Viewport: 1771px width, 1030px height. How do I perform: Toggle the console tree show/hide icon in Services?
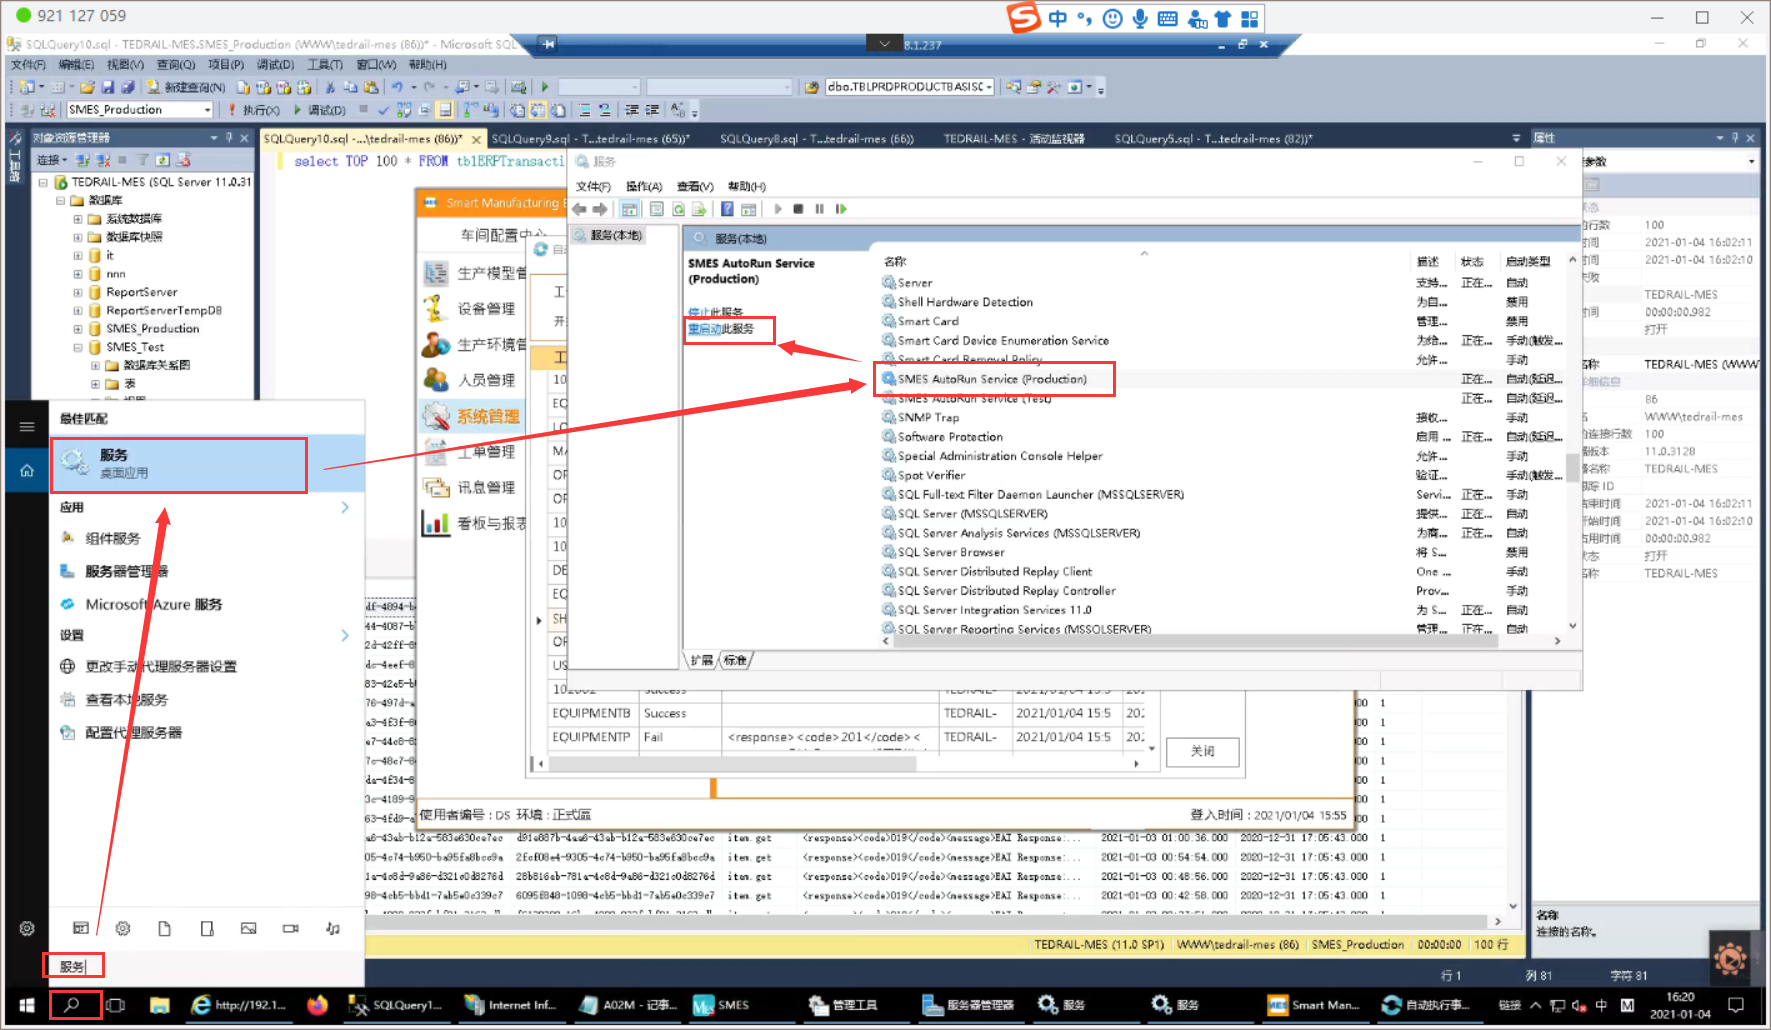(x=629, y=209)
